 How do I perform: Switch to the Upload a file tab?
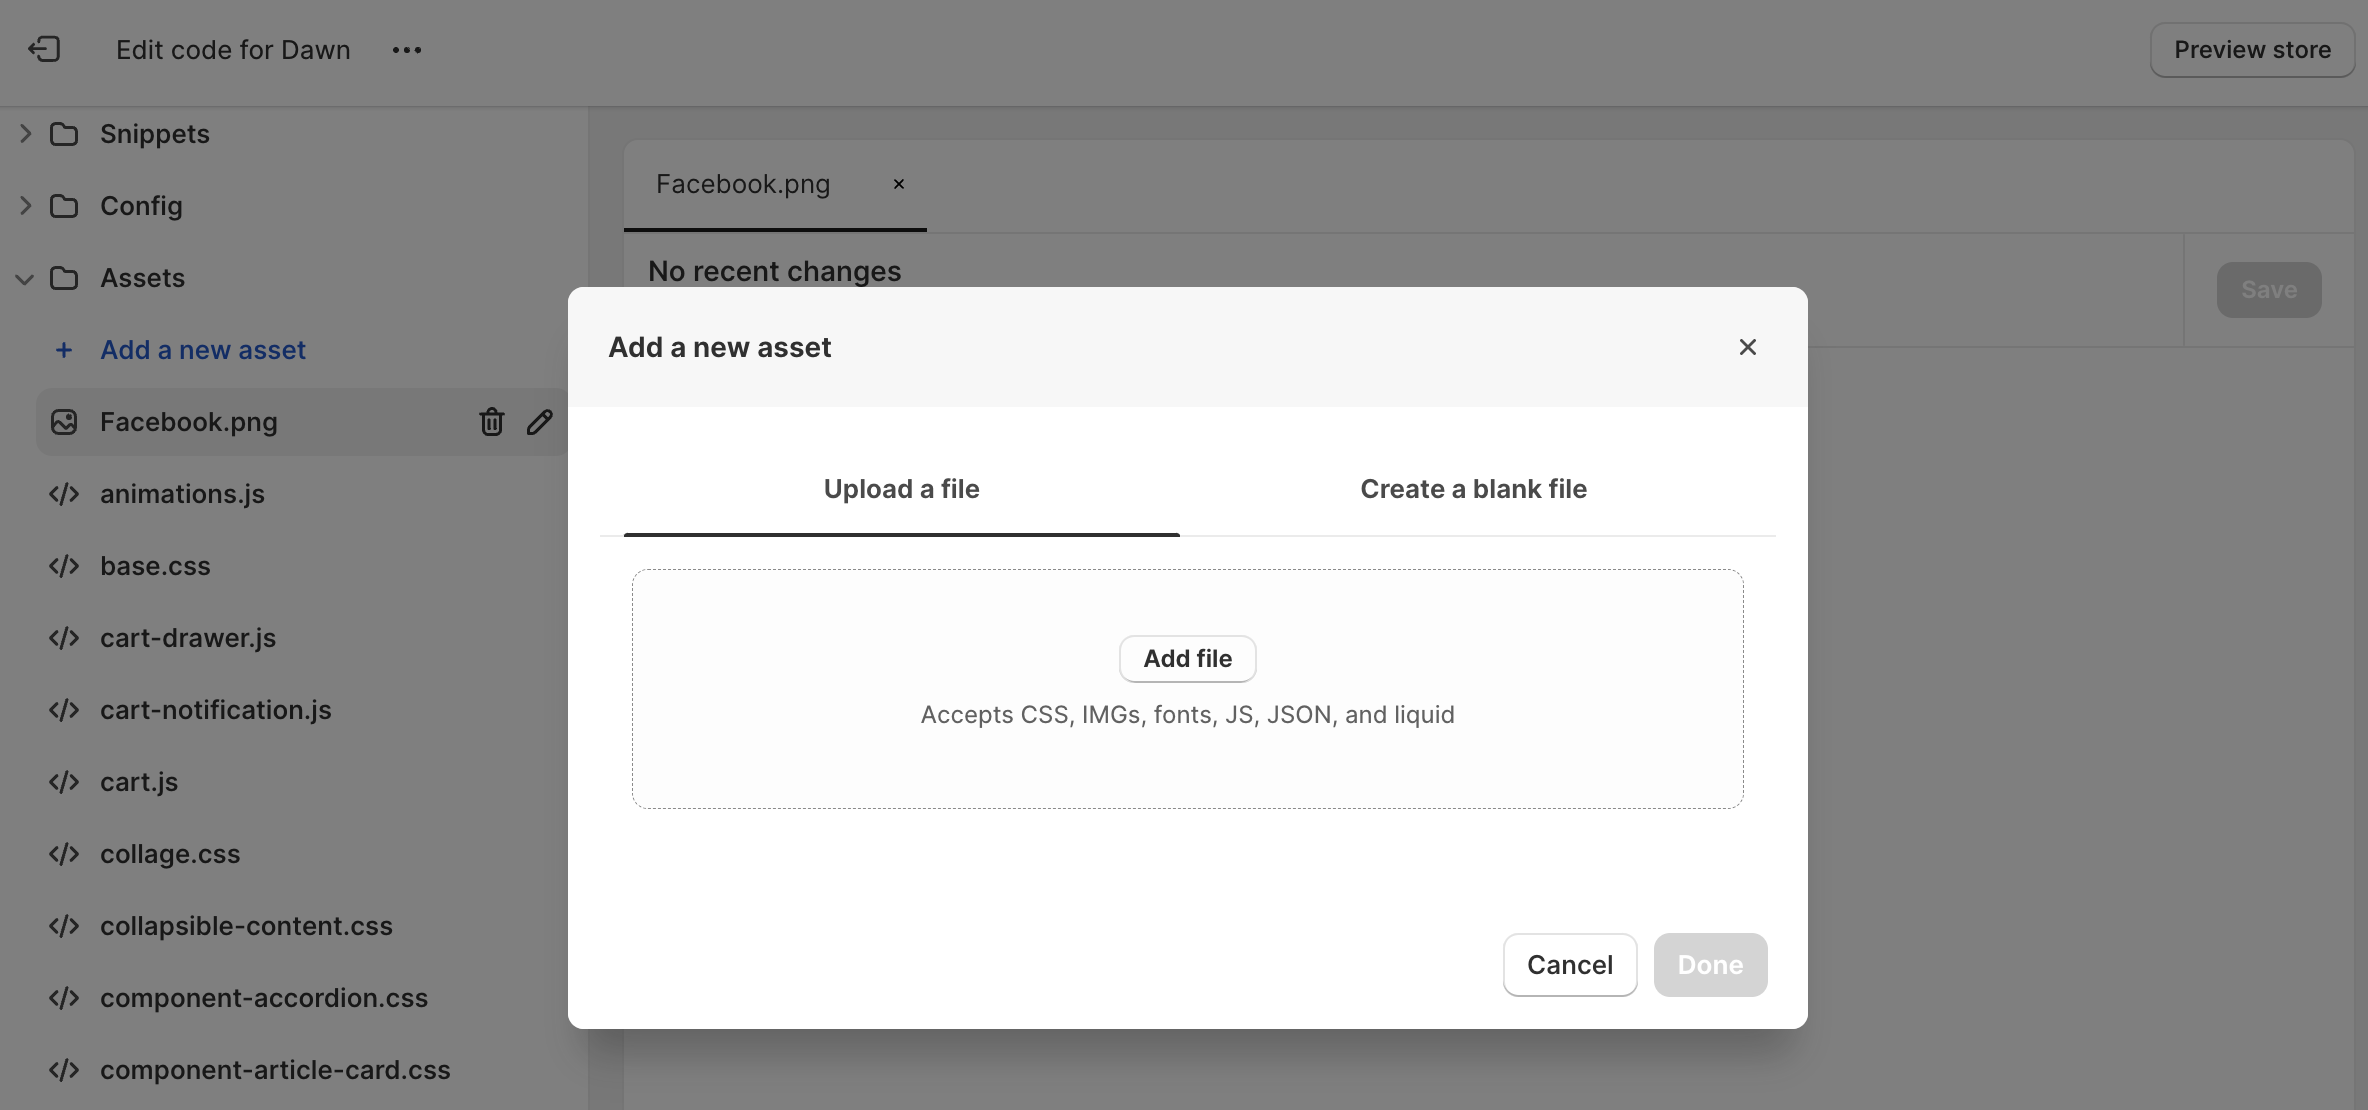coord(902,489)
